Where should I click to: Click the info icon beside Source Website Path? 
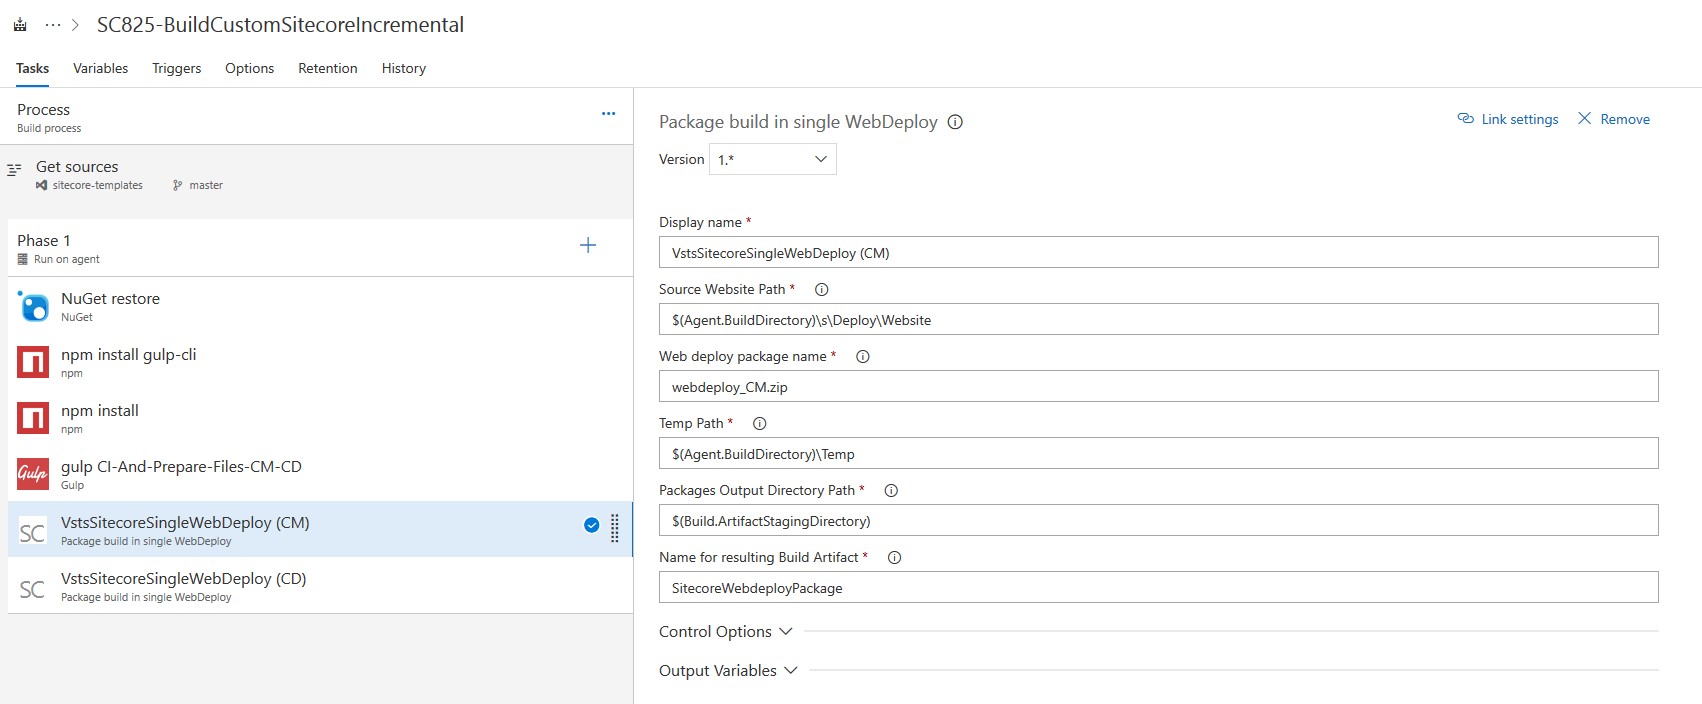(x=821, y=290)
